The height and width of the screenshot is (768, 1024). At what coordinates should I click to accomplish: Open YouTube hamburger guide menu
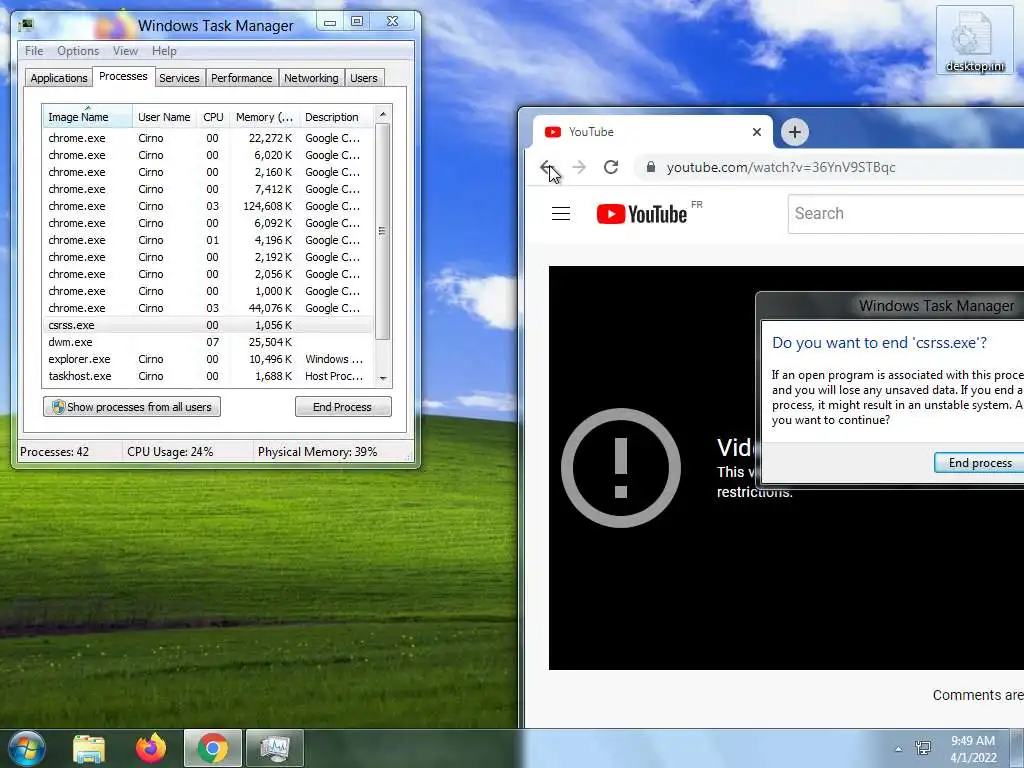tap(561, 214)
